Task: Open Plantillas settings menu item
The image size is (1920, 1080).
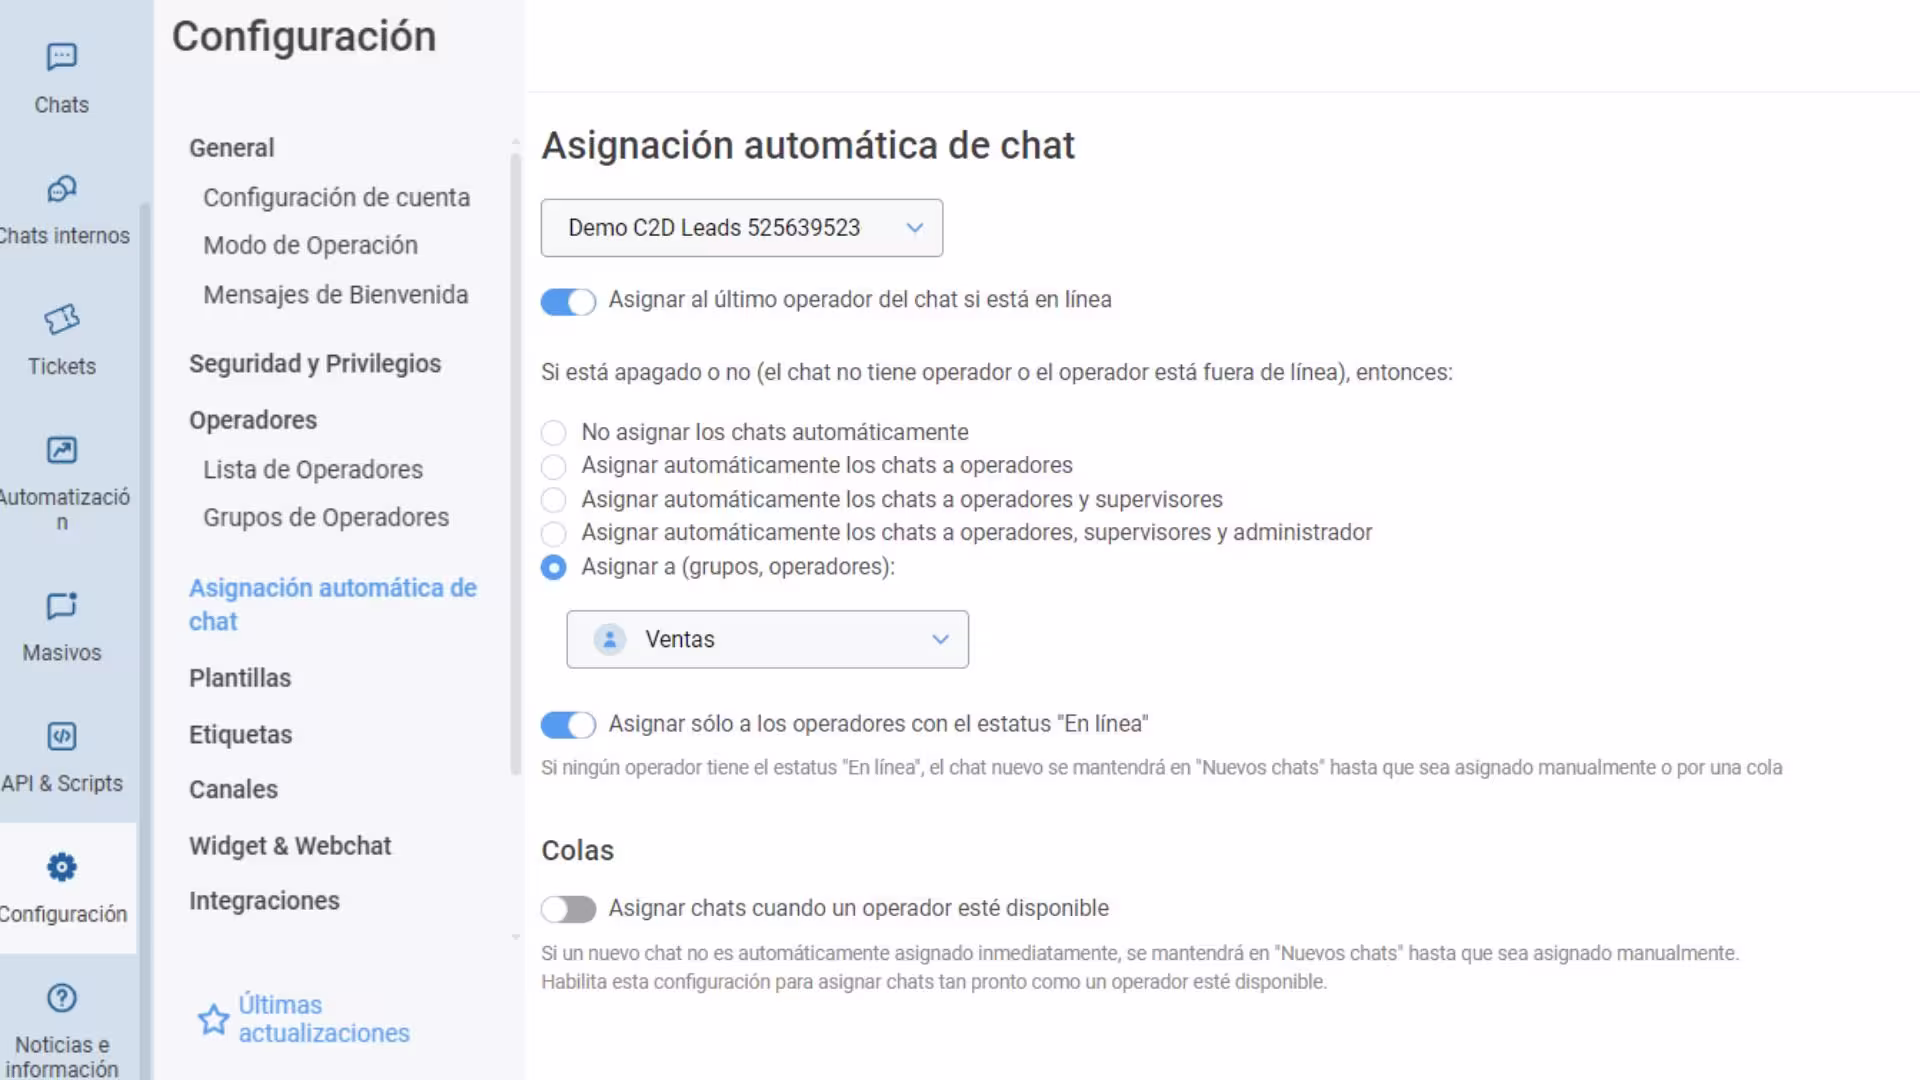Action: [240, 678]
